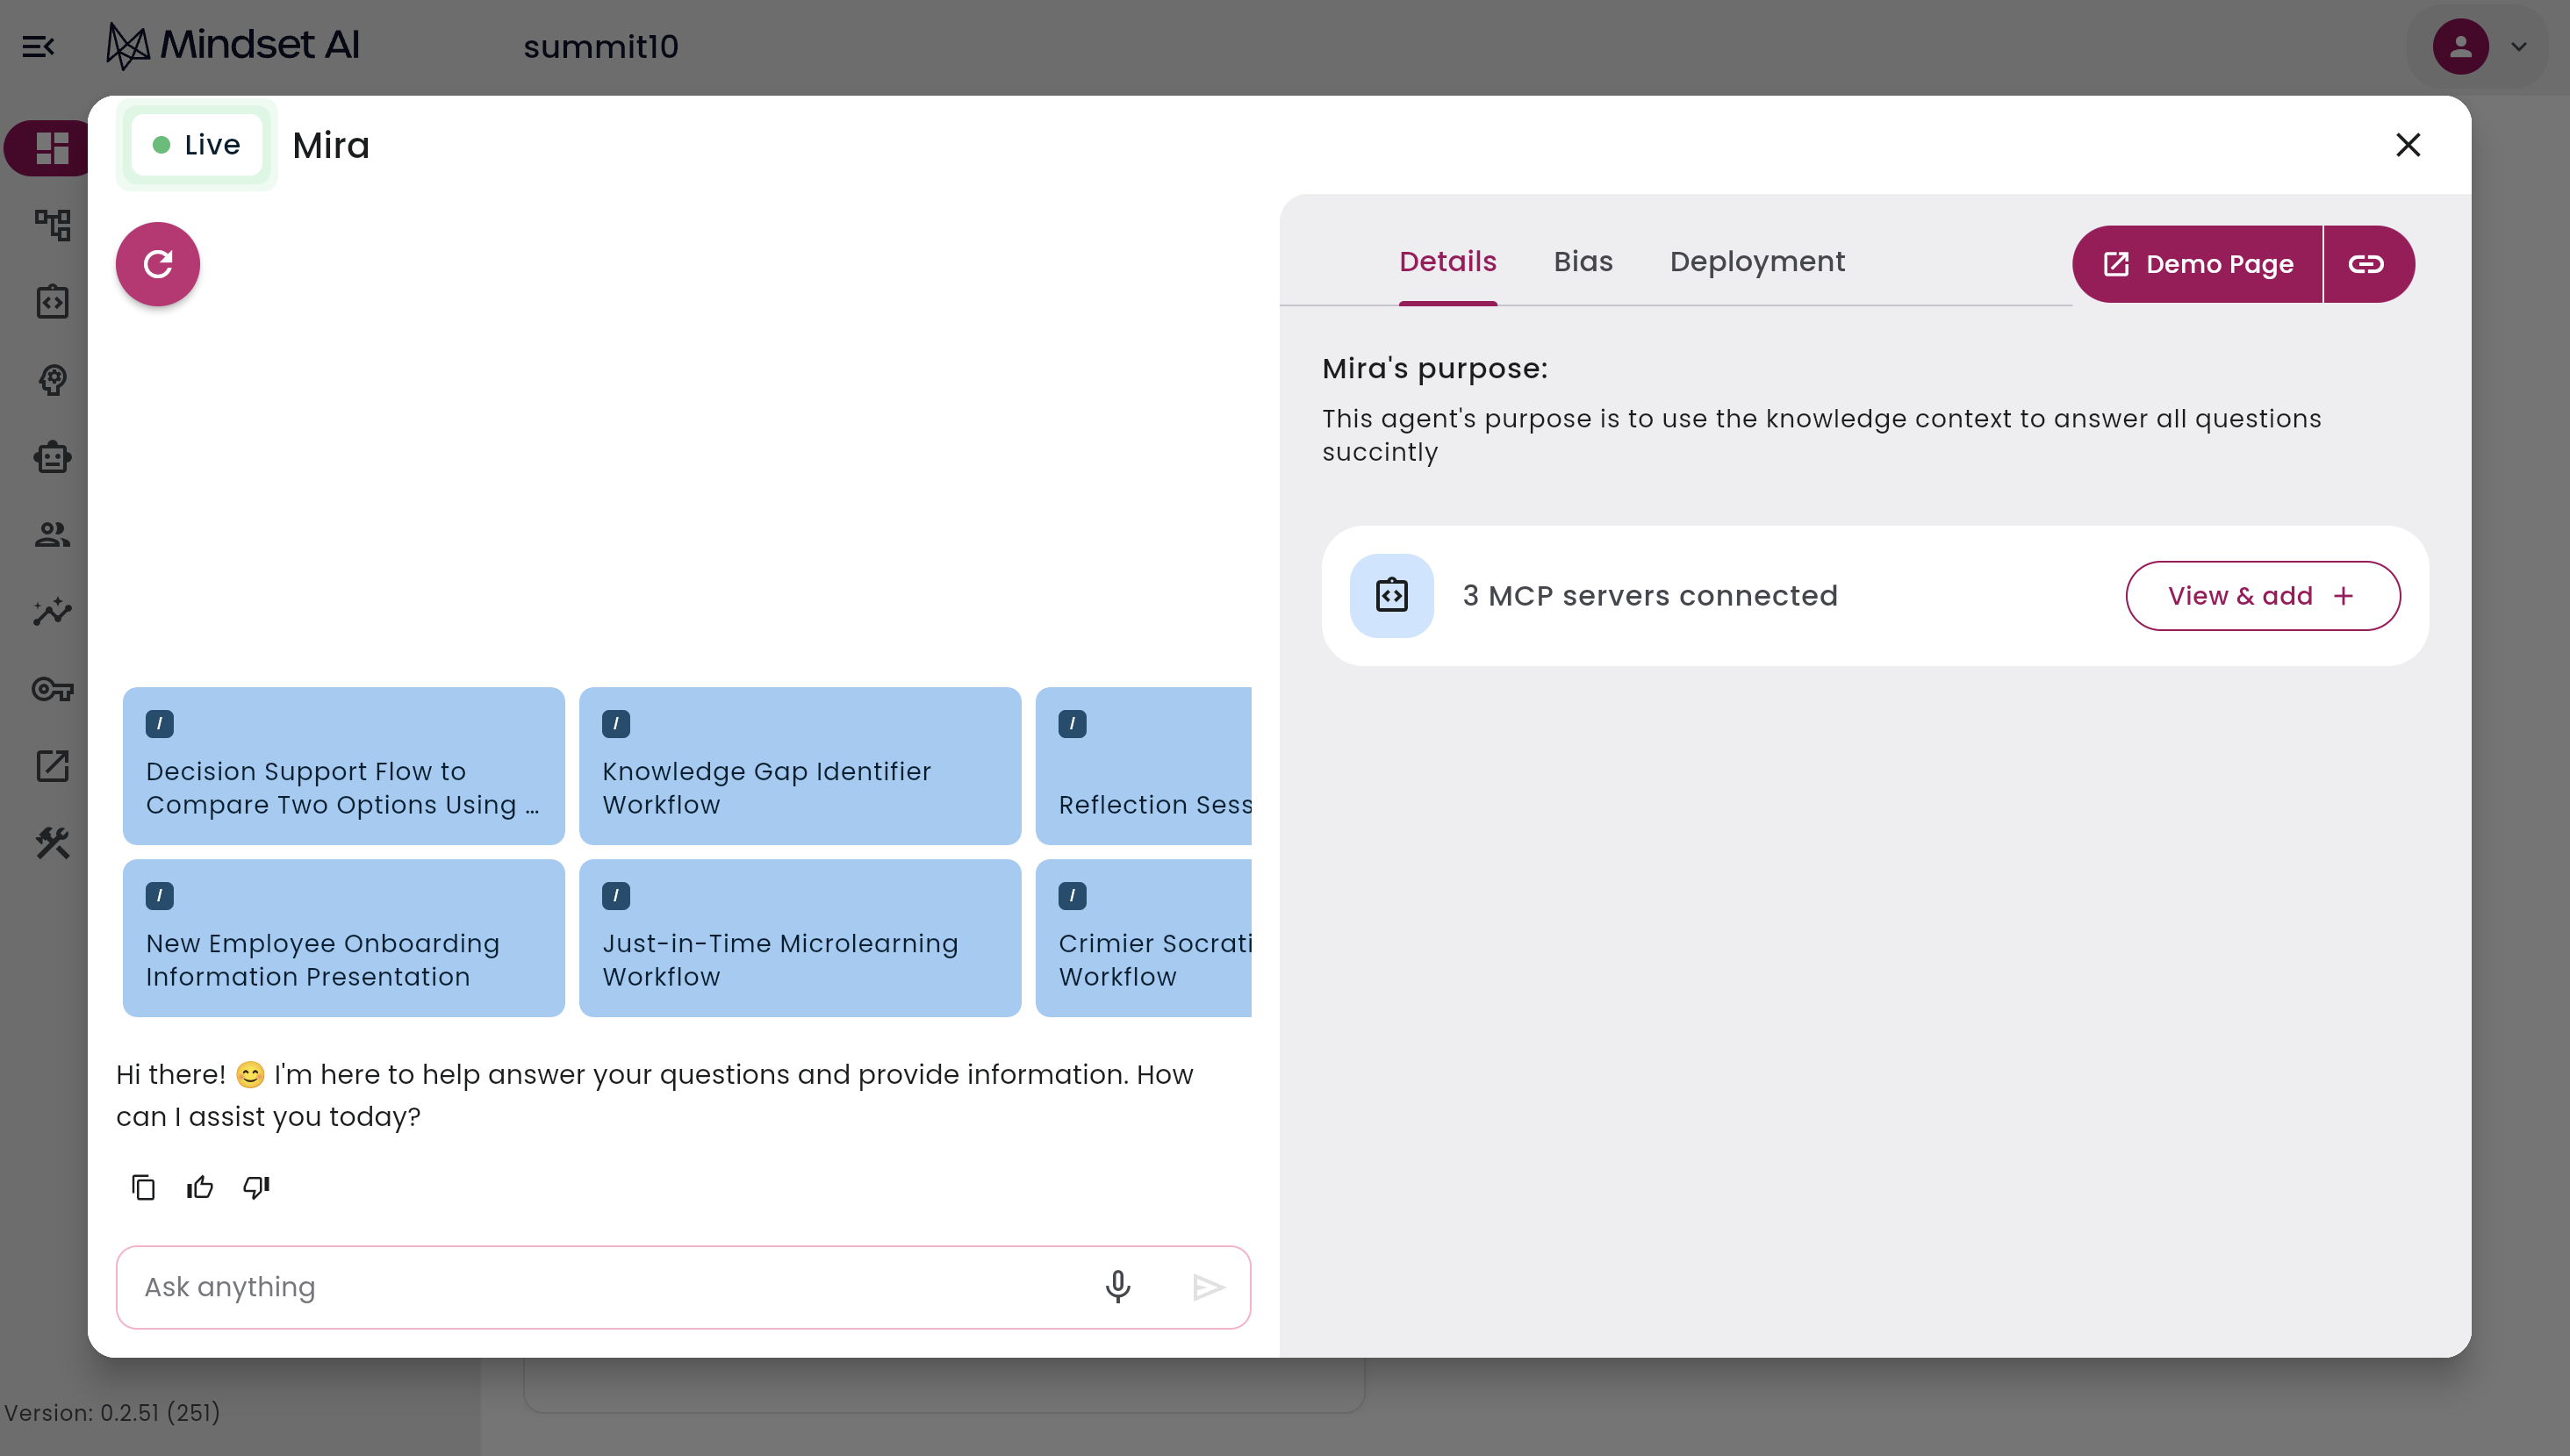Restart the chat with refresh button

[x=158, y=264]
